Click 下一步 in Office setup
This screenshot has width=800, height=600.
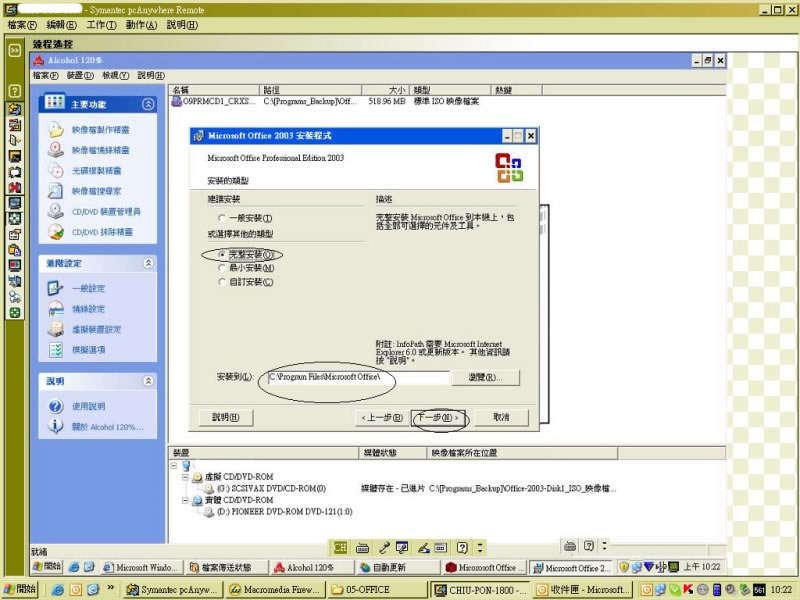coord(438,417)
